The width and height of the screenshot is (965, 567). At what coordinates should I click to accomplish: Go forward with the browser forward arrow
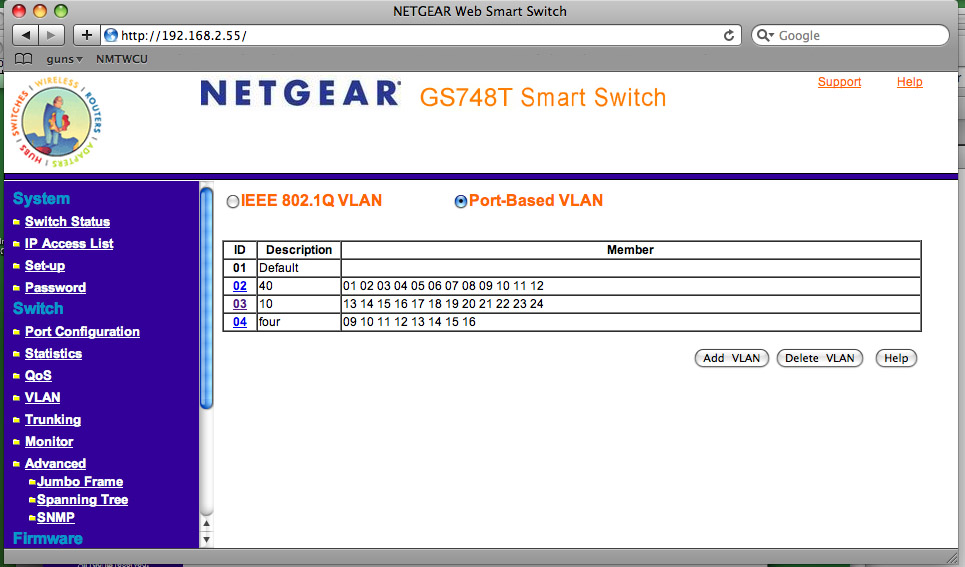click(52, 35)
